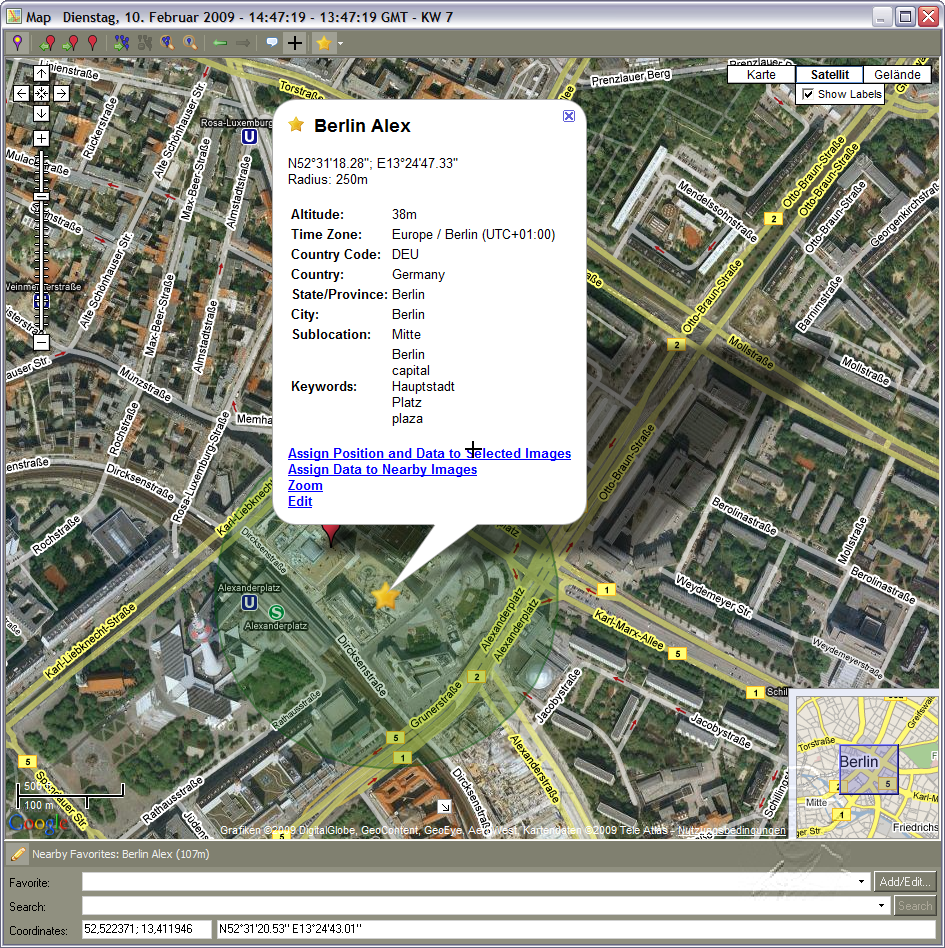Close the Berlin Alex info balloon
This screenshot has height=948, width=945.
(x=569, y=116)
